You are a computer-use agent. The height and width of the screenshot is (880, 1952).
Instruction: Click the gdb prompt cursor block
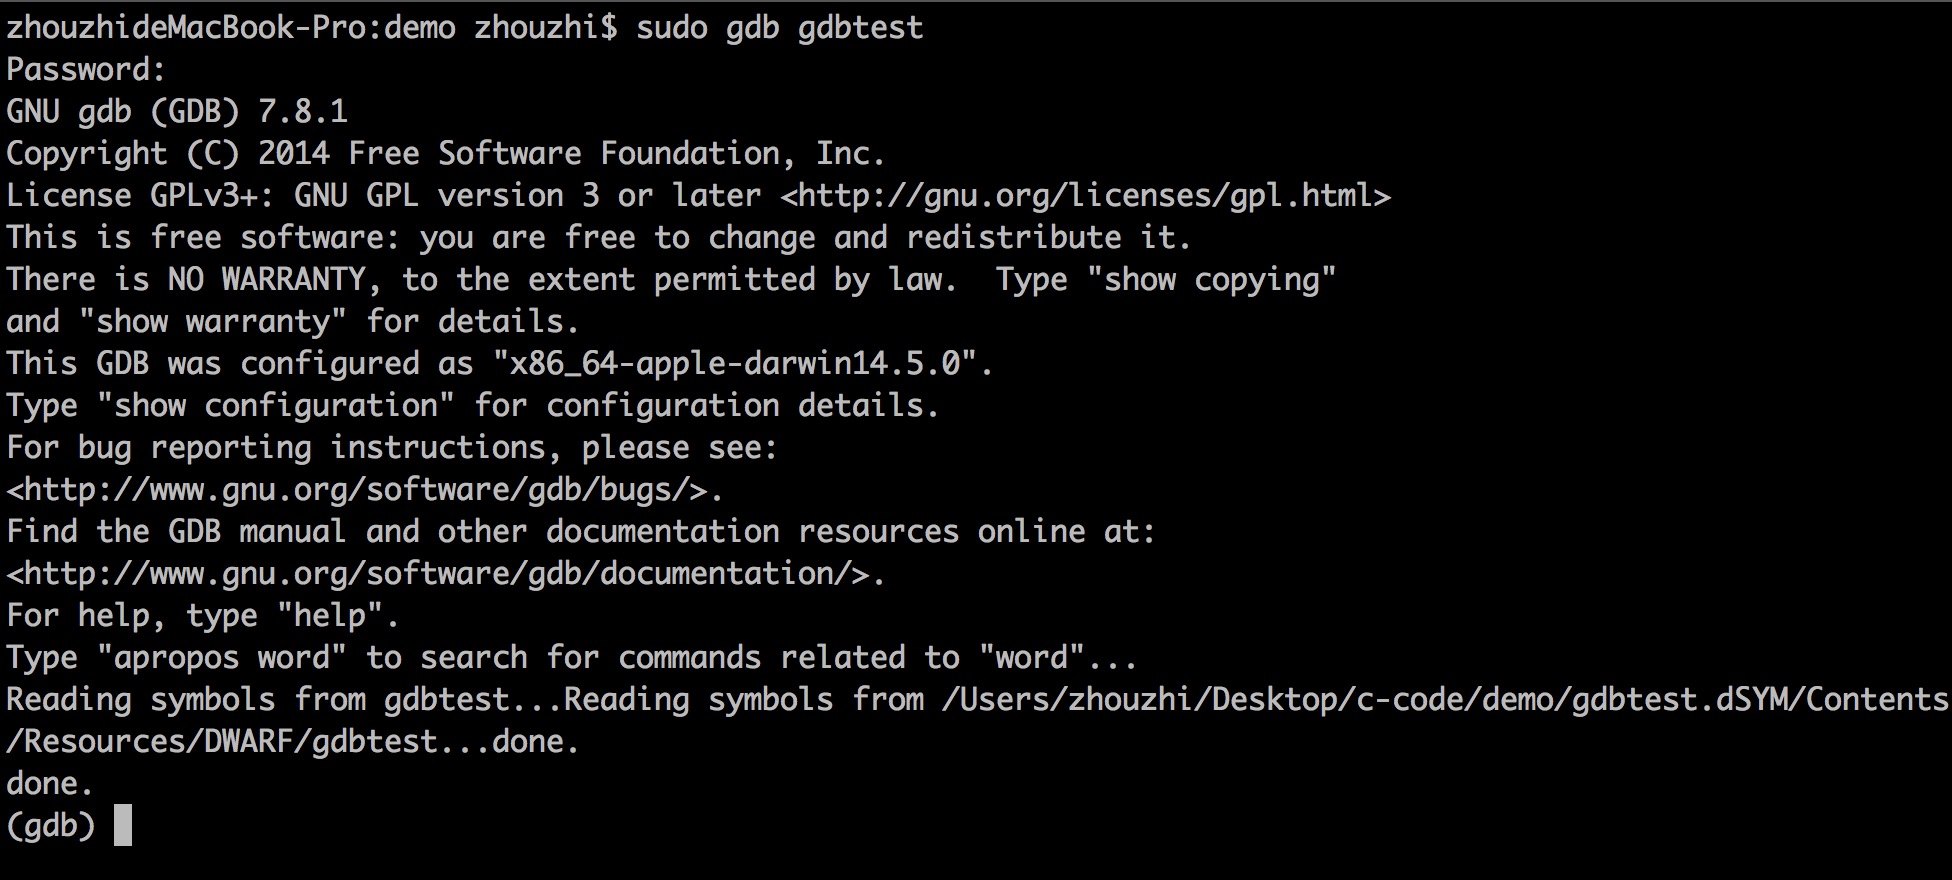[123, 826]
